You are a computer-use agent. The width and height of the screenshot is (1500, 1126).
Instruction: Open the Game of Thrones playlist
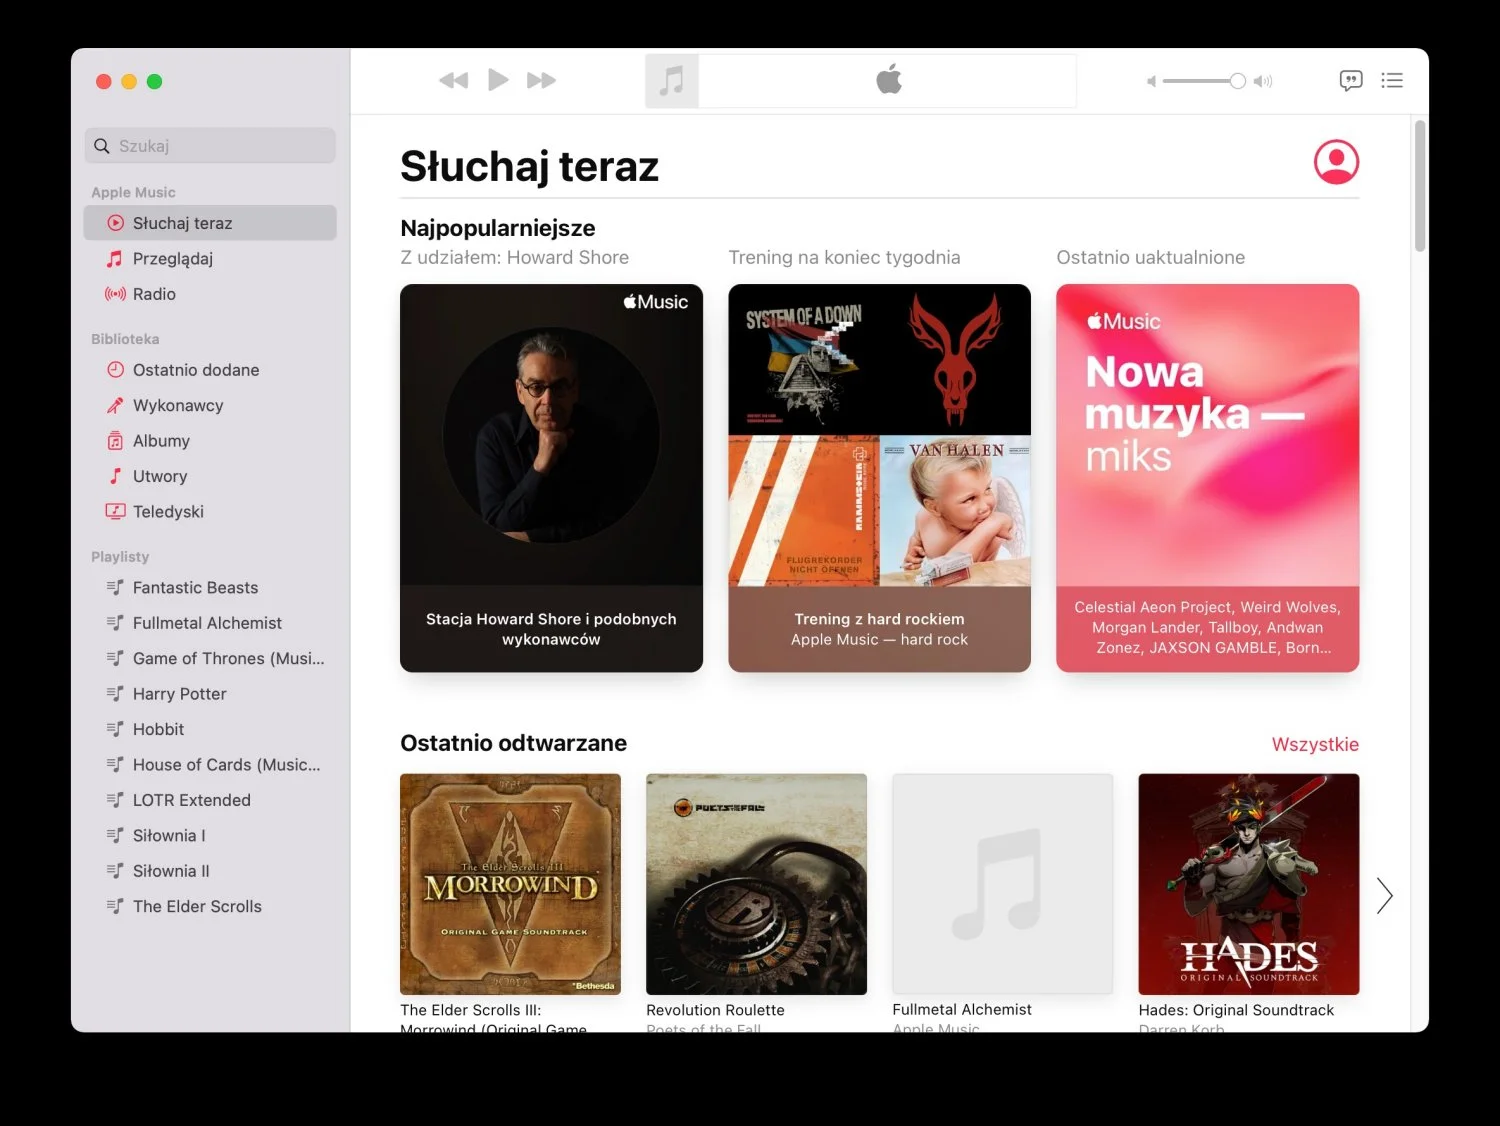210,659
